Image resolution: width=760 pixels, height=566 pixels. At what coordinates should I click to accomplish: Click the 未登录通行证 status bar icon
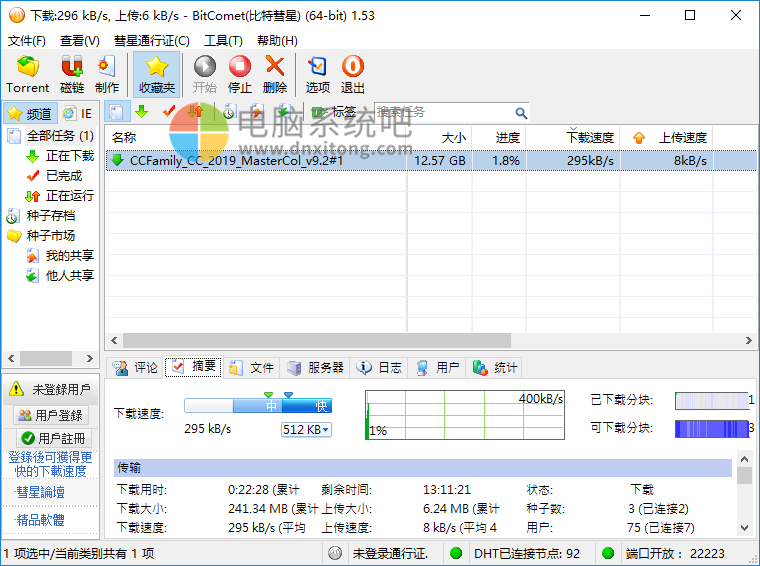pyautogui.click(x=335, y=553)
